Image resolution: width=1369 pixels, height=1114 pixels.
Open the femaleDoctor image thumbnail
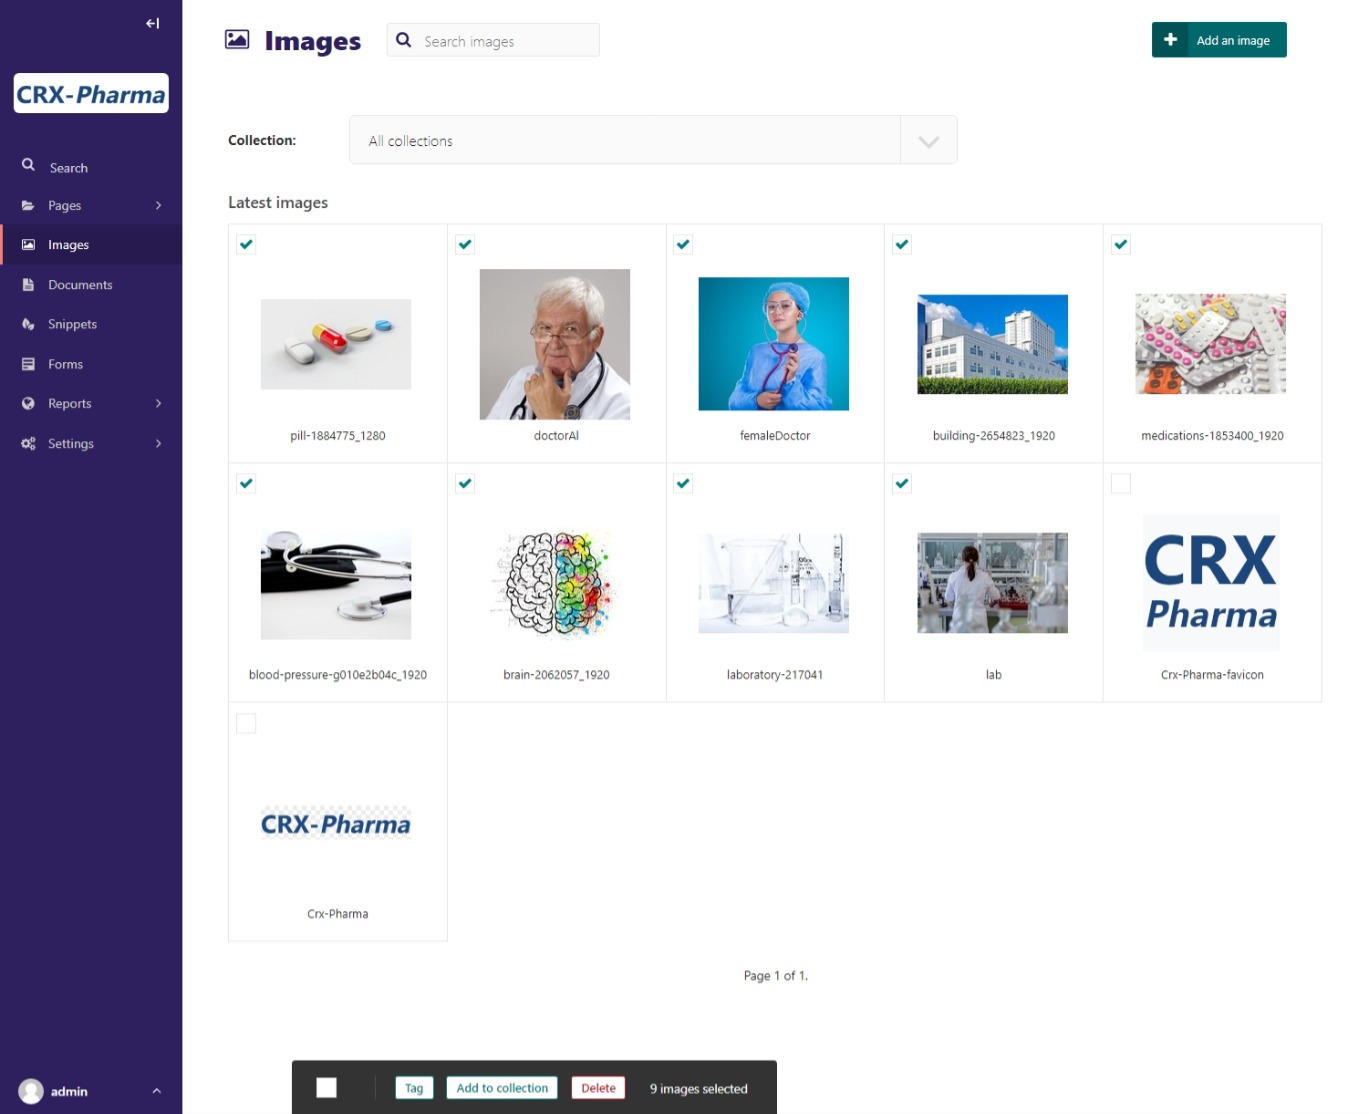[773, 344]
